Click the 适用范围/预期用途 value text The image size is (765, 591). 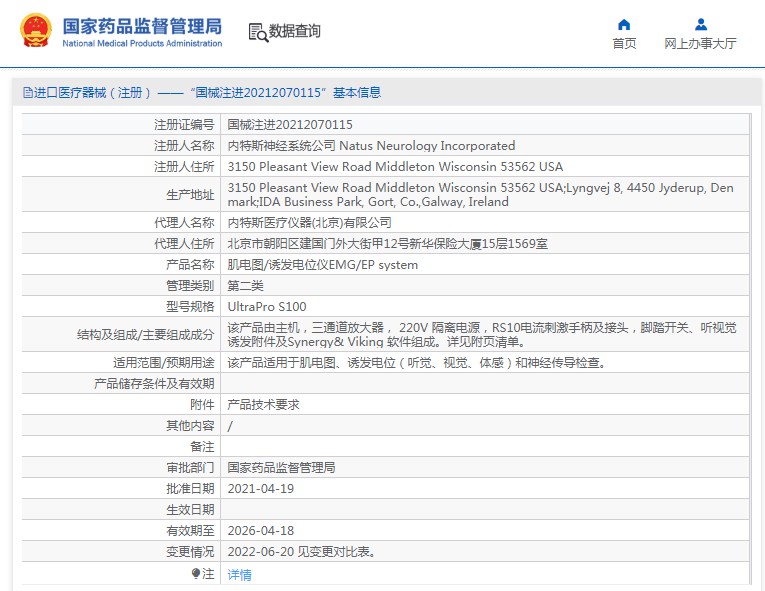(x=417, y=363)
